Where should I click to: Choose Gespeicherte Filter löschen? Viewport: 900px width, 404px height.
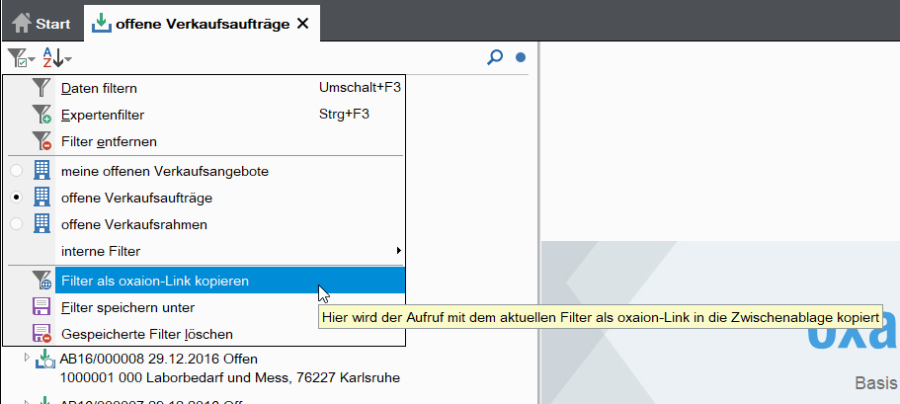click(x=204, y=334)
